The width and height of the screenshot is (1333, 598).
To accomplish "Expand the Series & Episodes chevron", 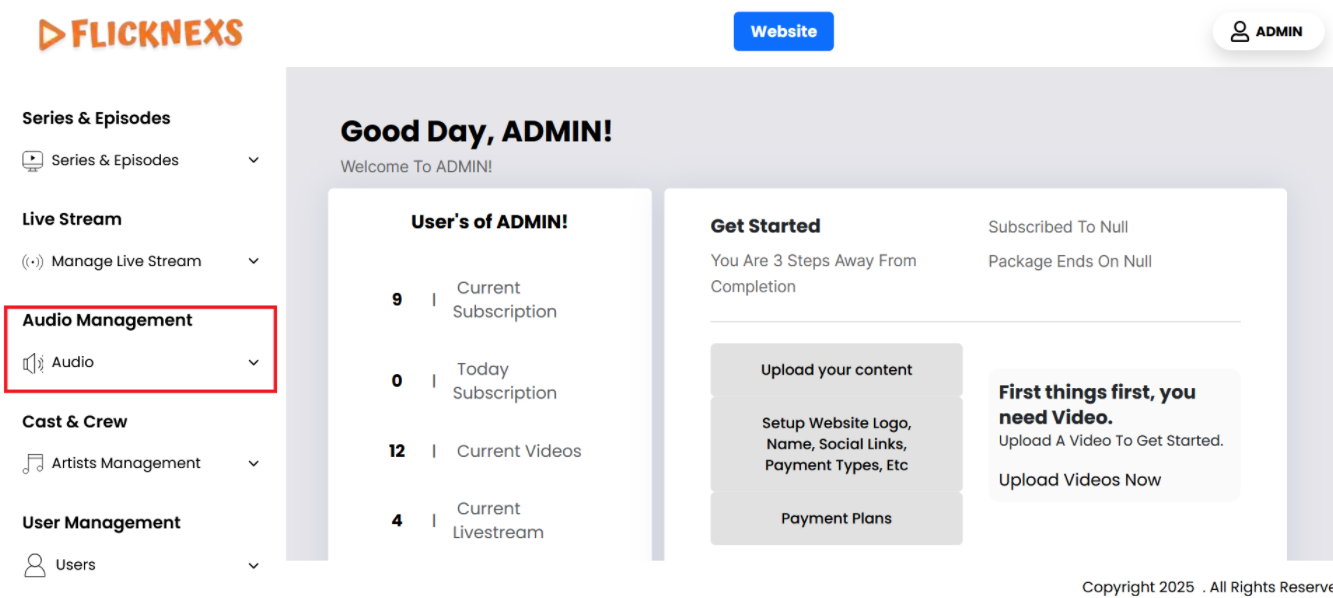I will pyautogui.click(x=254, y=160).
